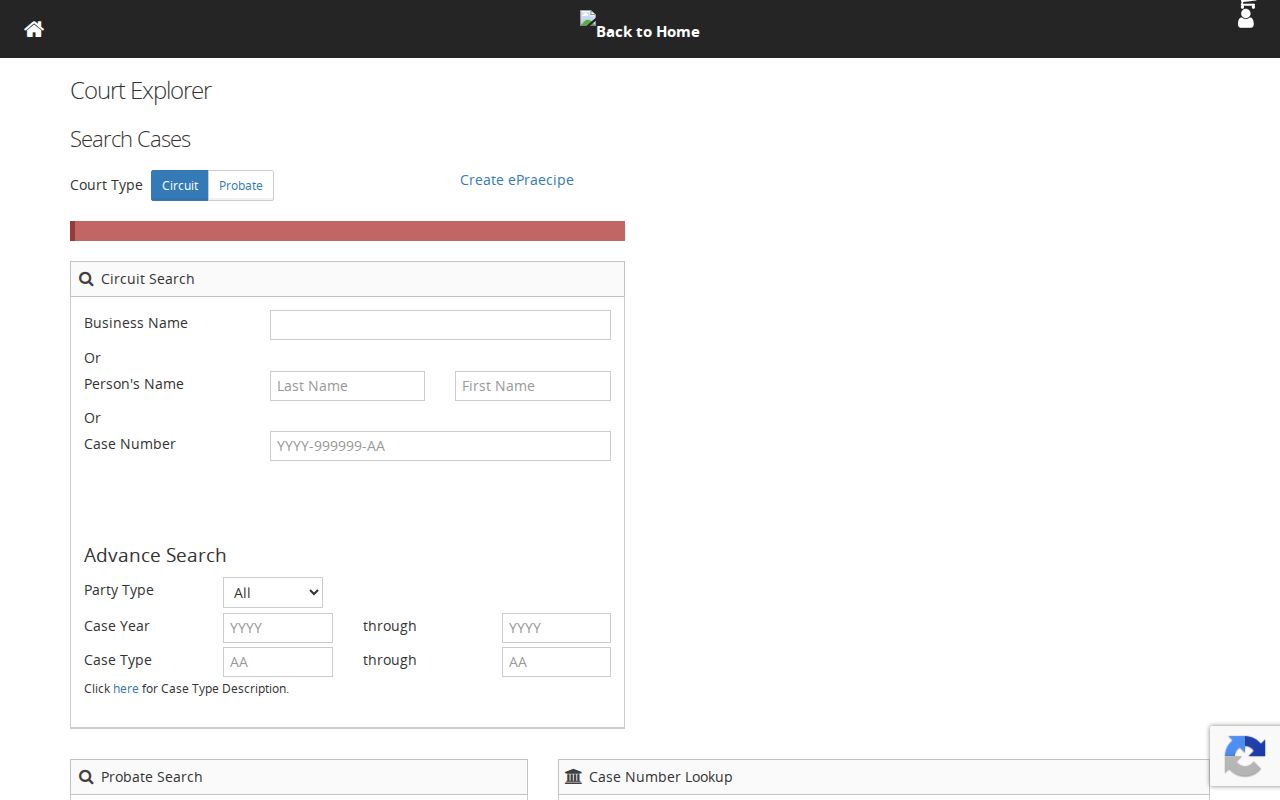Screen dimensions: 1280x800
Task: Follow the Create ePraecipe link
Action: pyautogui.click(x=517, y=180)
